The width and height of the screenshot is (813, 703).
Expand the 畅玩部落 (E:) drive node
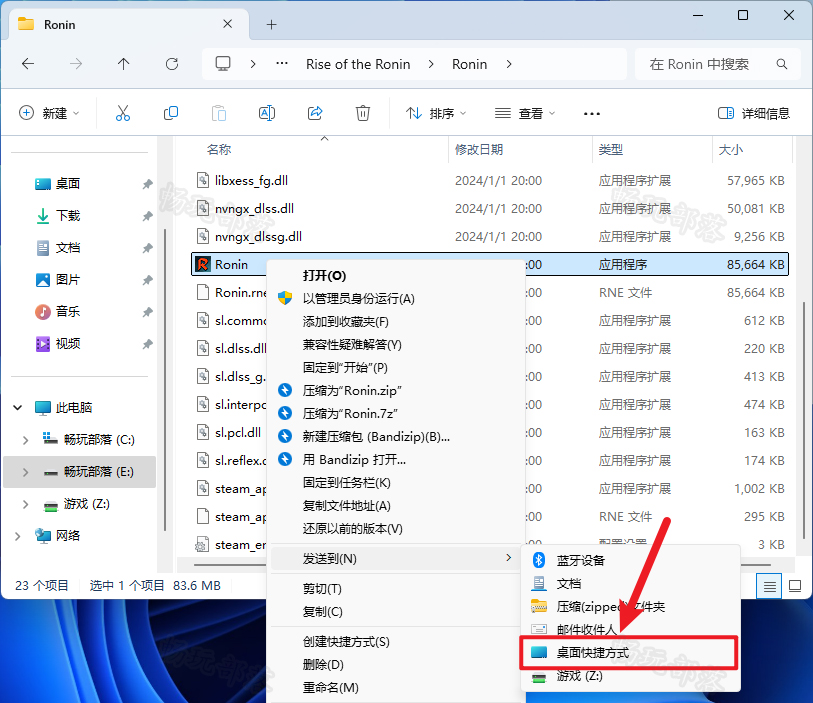pos(25,472)
